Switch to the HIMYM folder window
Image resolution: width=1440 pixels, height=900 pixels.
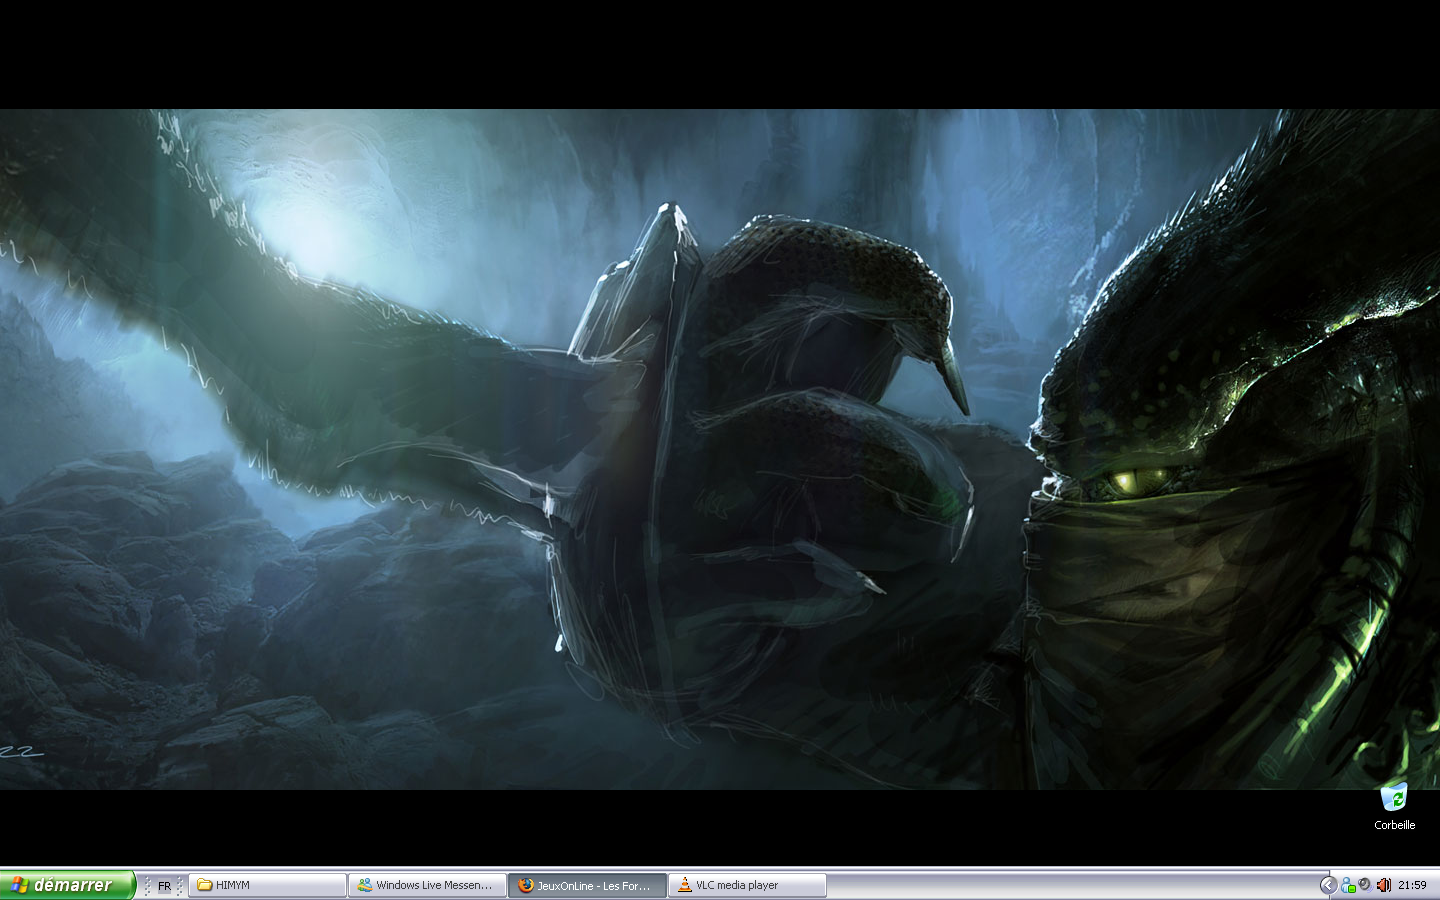click(x=267, y=885)
